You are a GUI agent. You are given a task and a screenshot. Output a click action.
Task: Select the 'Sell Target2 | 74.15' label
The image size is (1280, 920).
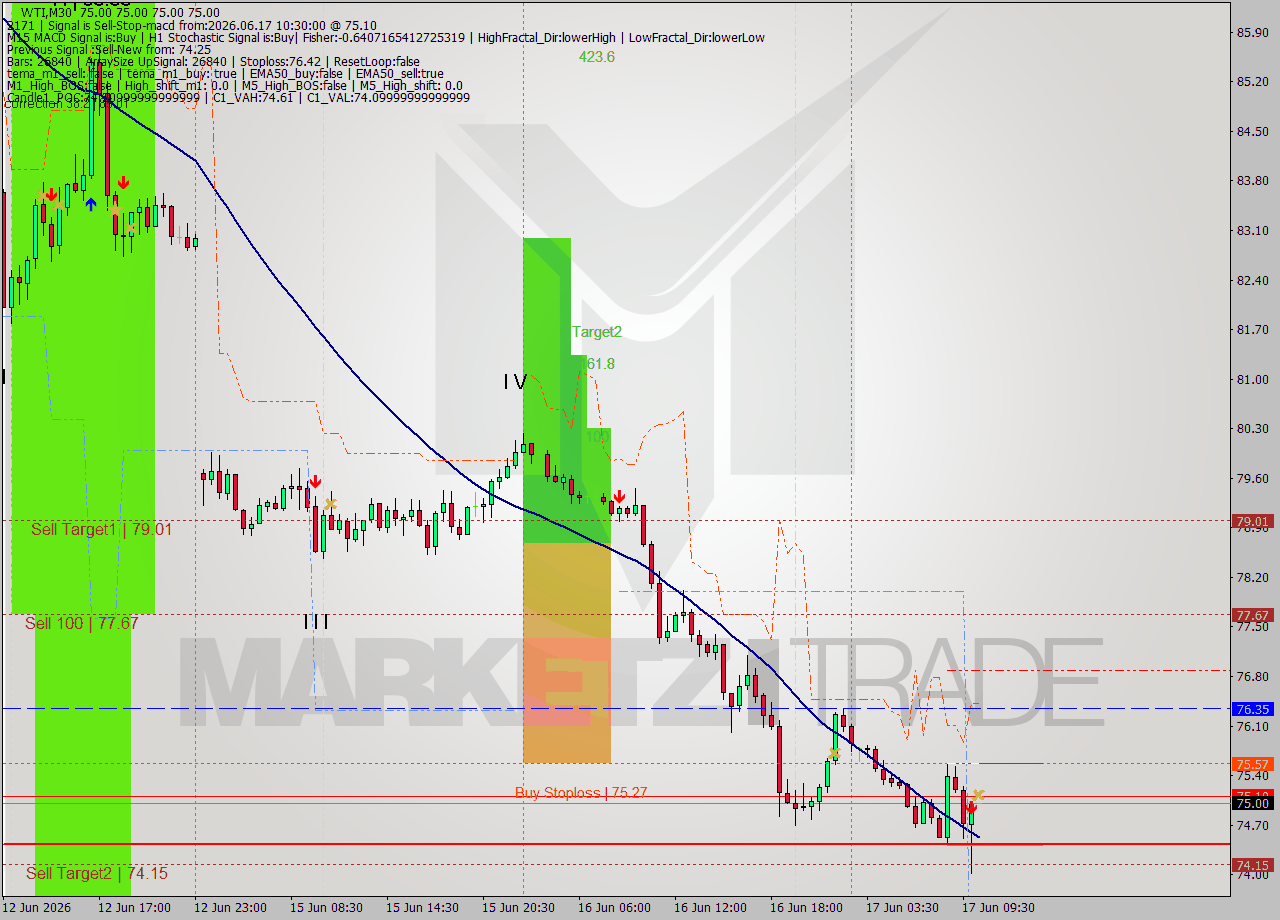(97, 873)
